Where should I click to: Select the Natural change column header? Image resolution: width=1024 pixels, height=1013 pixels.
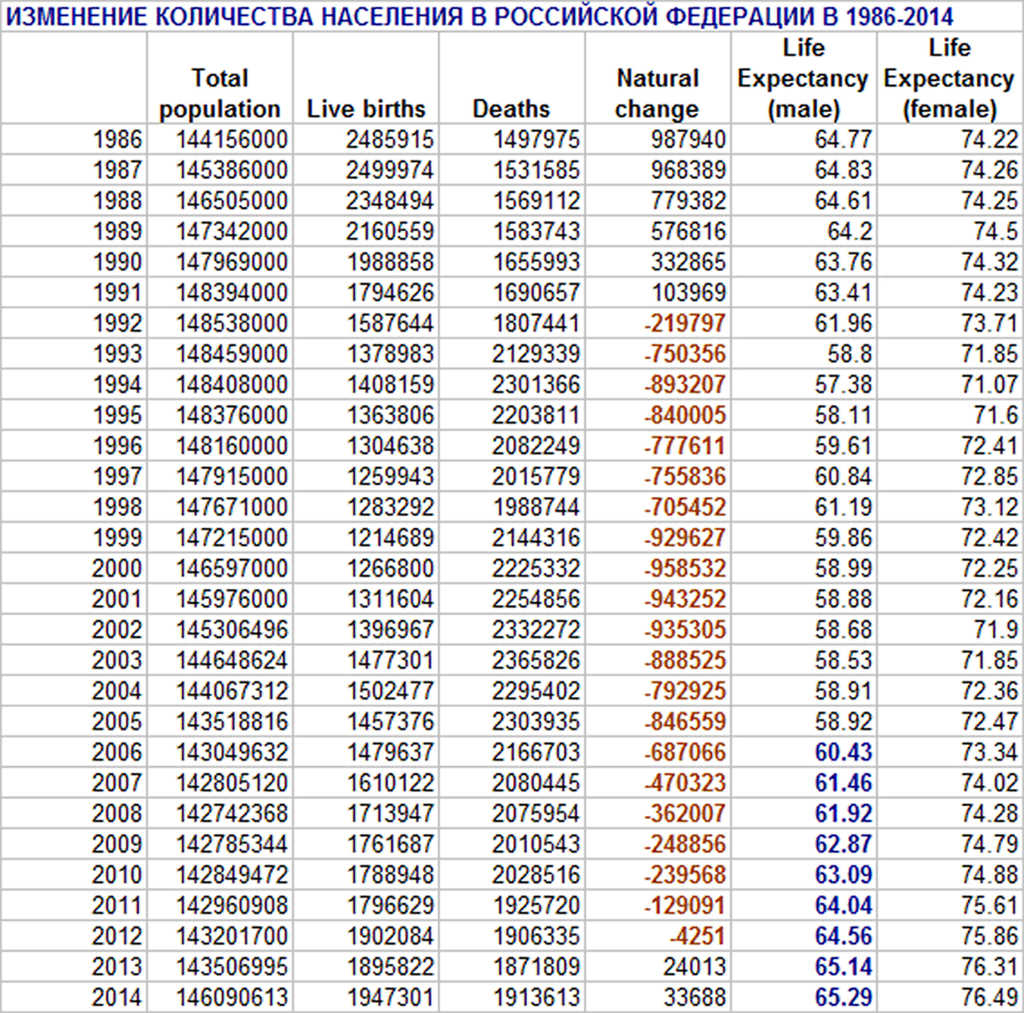657,93
